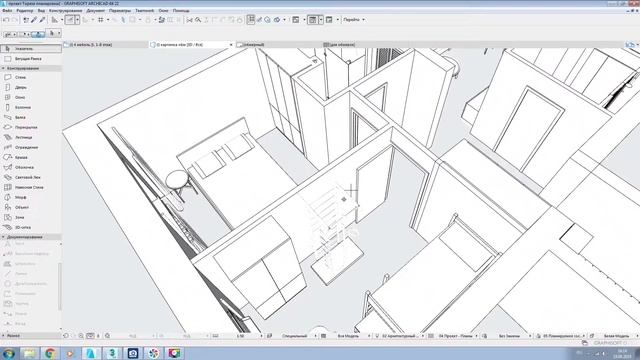640x360 pixels.
Task: Click the Redo arrow icon
Action: pyautogui.click(x=15, y=20)
